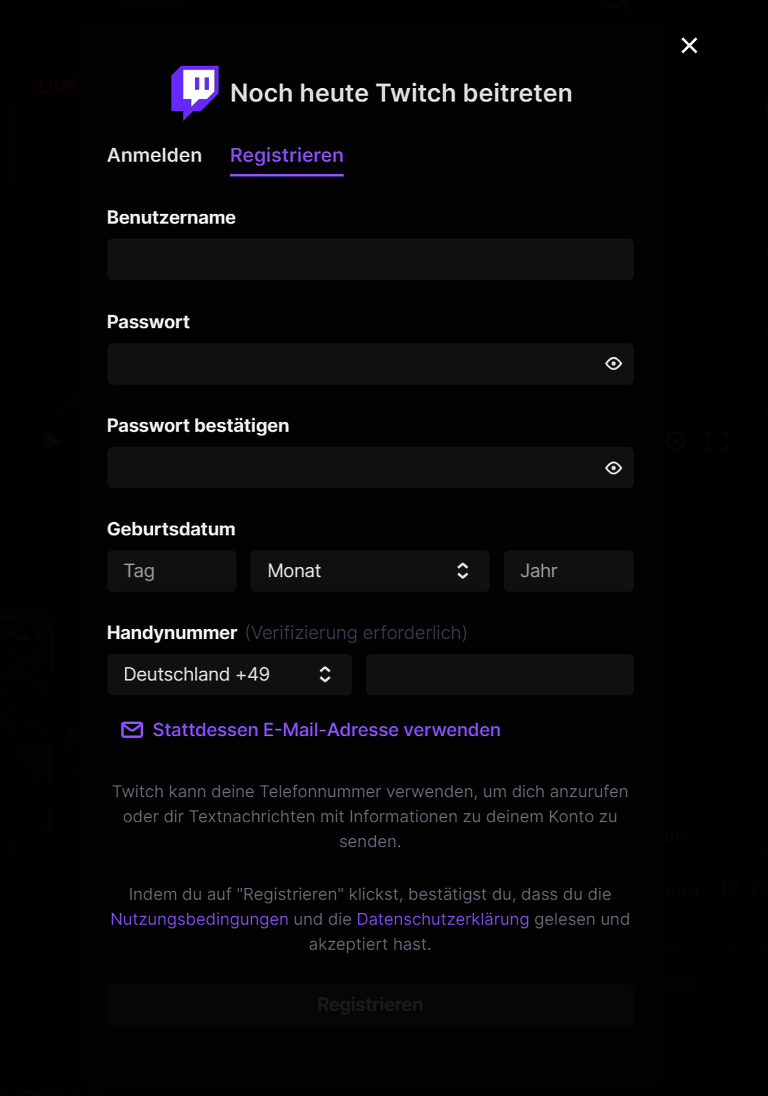View the Datenschutzerklärung
Image resolution: width=768 pixels, height=1096 pixels.
pyautogui.click(x=443, y=919)
